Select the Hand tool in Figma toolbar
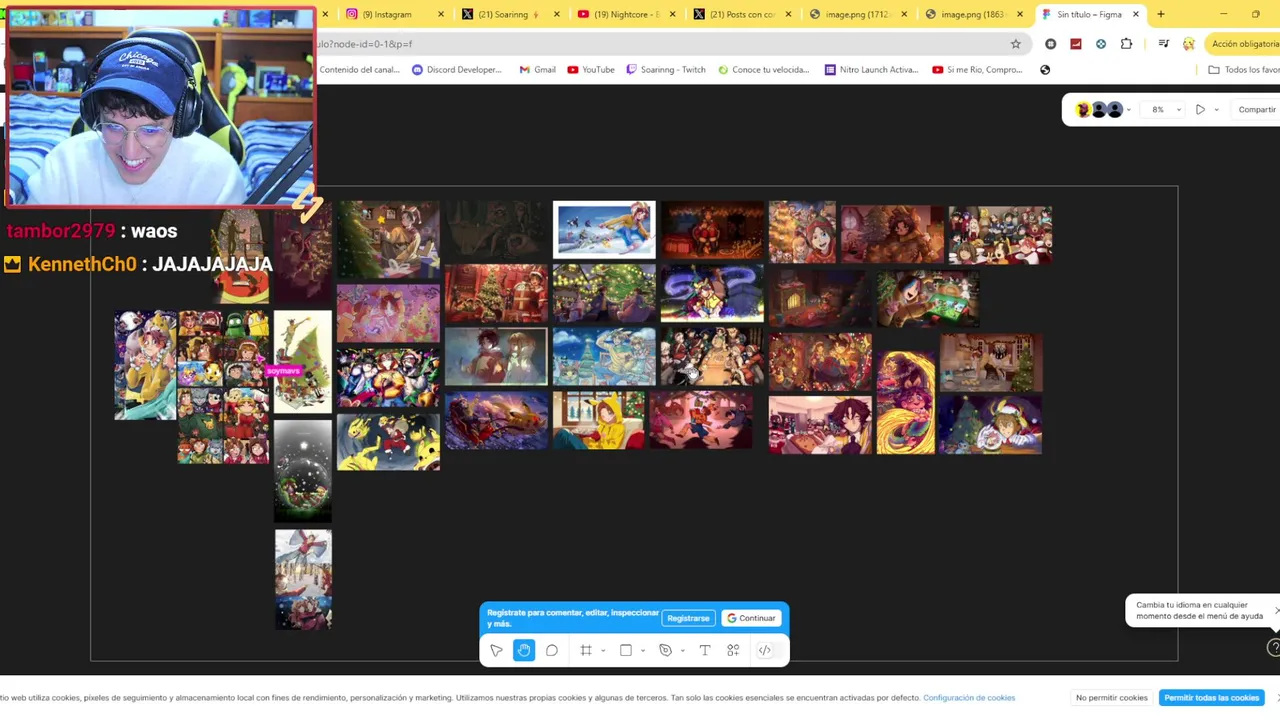1280x720 pixels. pyautogui.click(x=524, y=650)
